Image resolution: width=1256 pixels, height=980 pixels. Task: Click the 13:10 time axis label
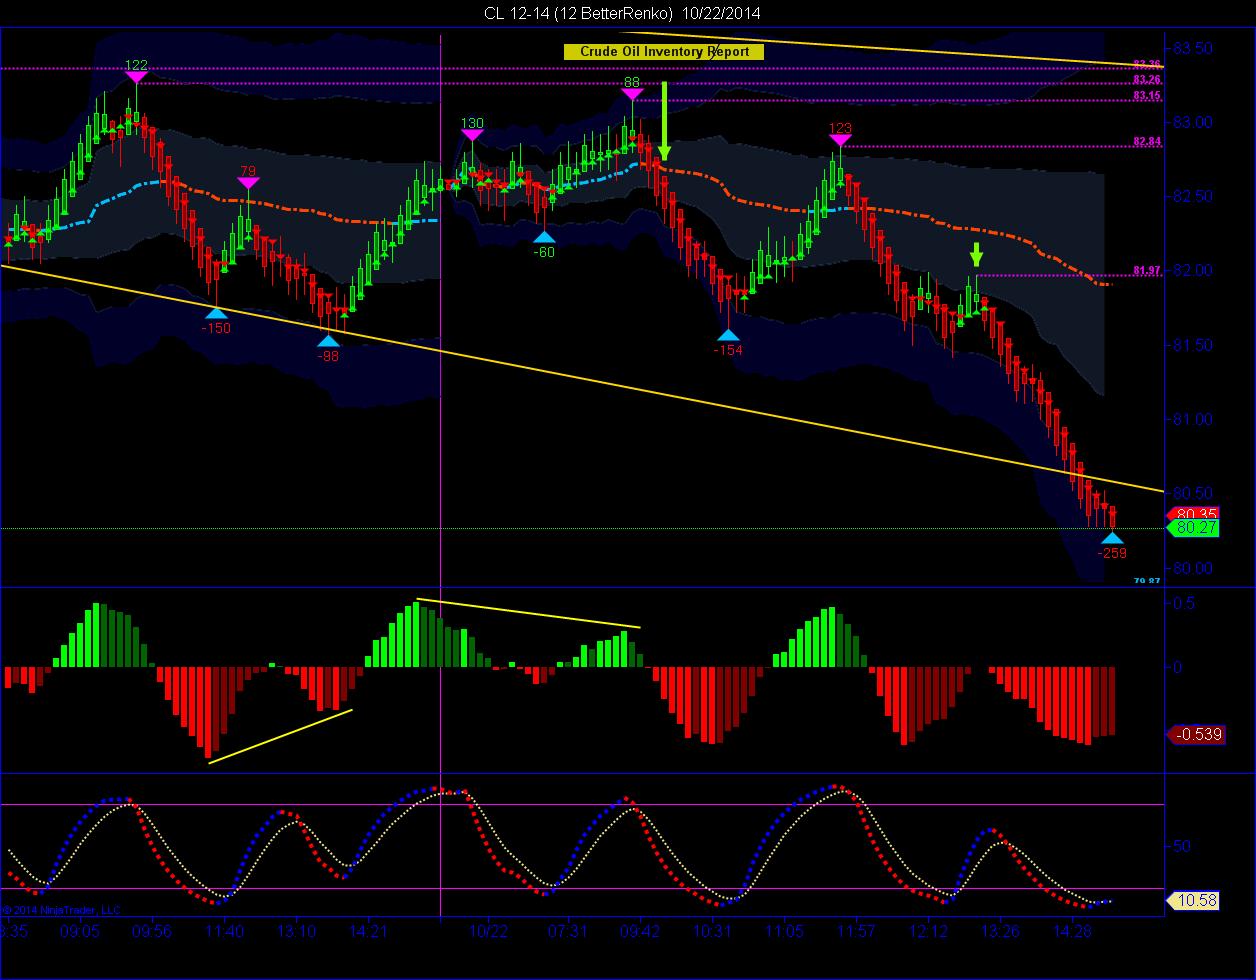[296, 931]
